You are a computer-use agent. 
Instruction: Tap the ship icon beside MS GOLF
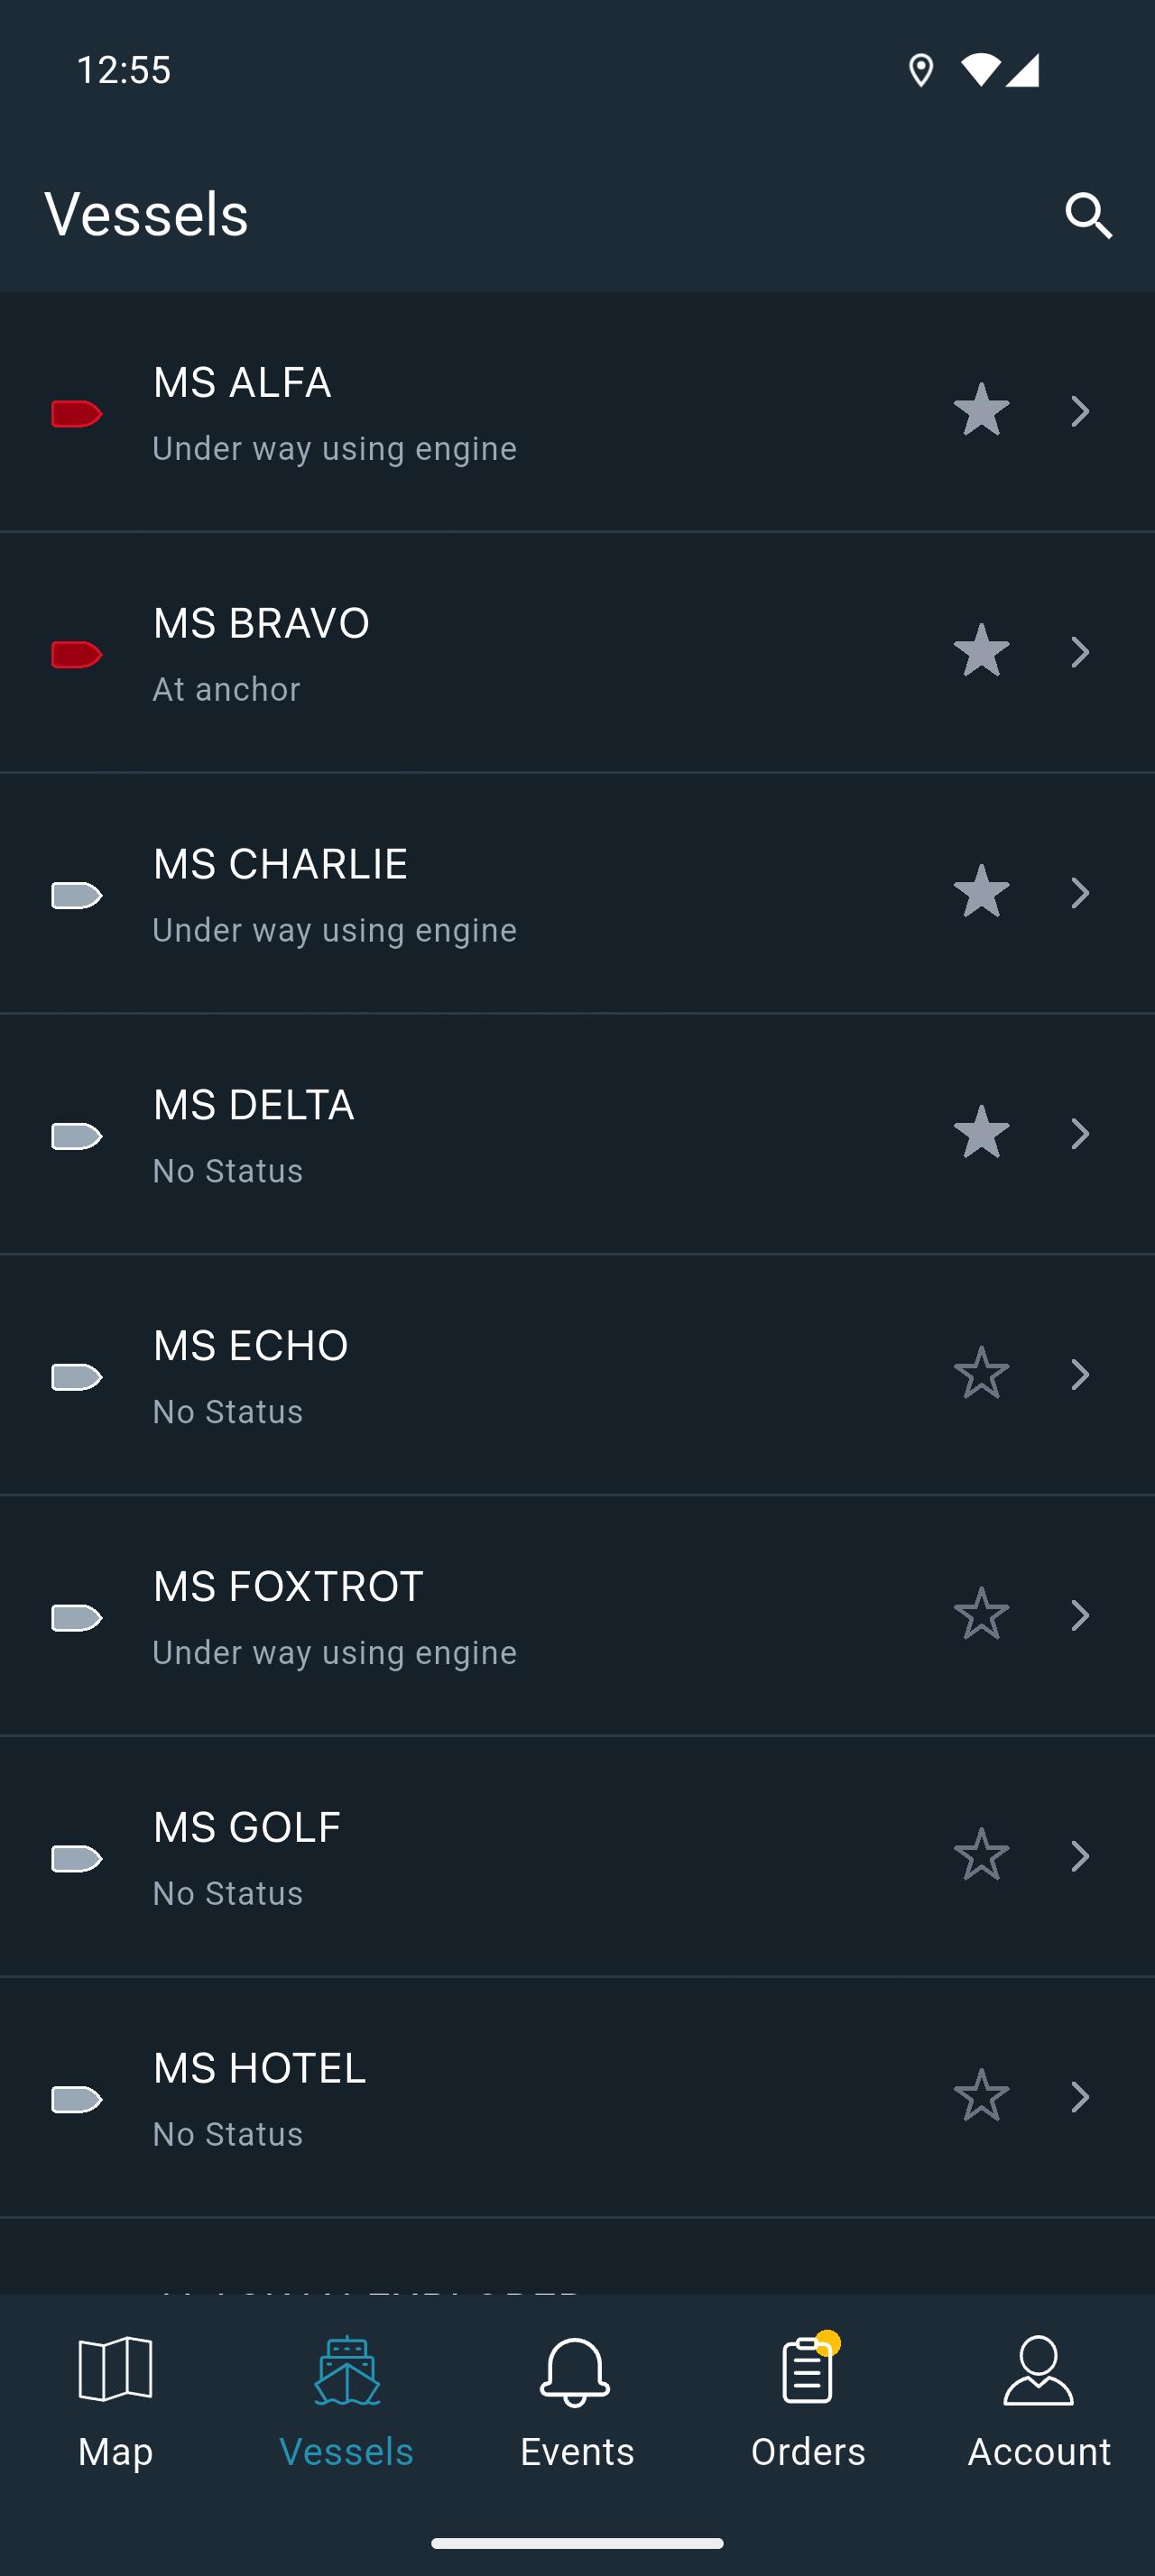coord(76,1858)
